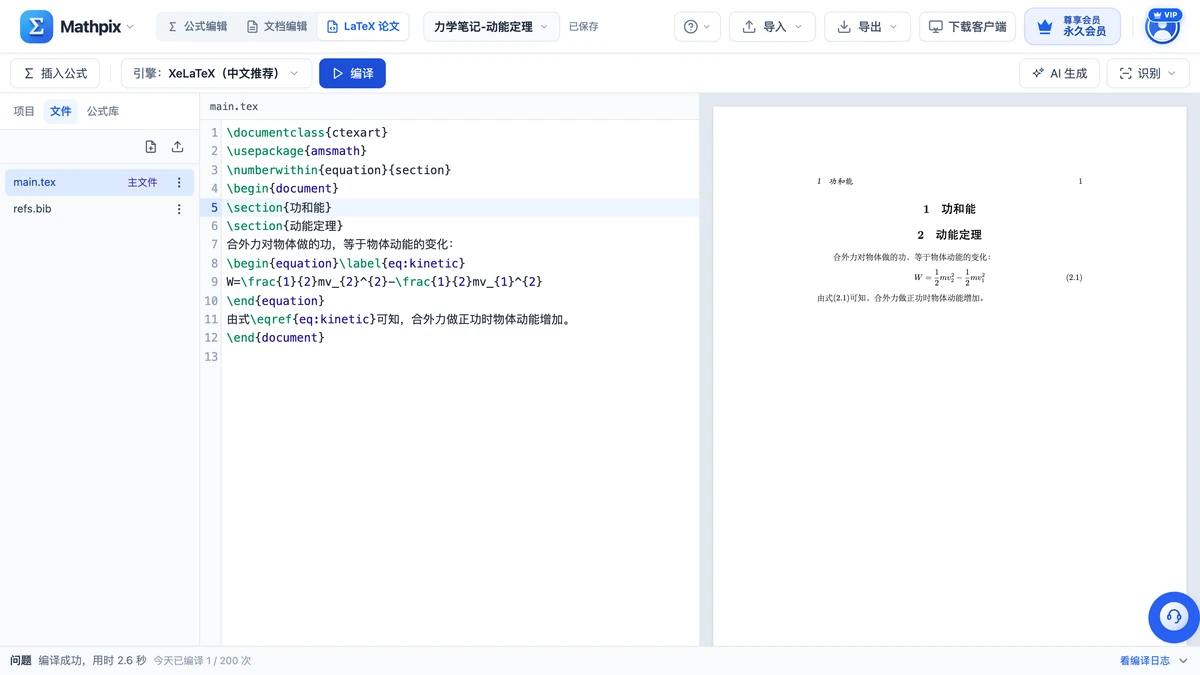
Task: Click the \numberwithin{equation}{section} line
Action: coord(339,170)
